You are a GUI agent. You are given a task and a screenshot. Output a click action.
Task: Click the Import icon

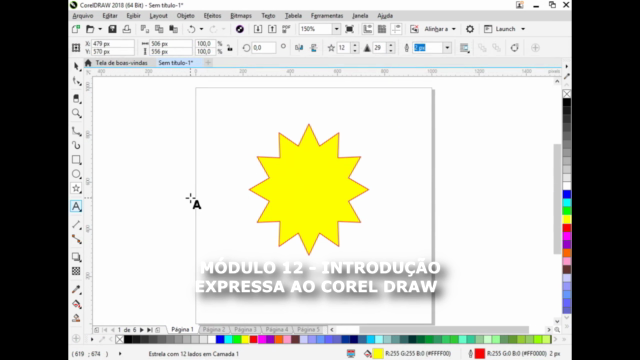point(258,29)
